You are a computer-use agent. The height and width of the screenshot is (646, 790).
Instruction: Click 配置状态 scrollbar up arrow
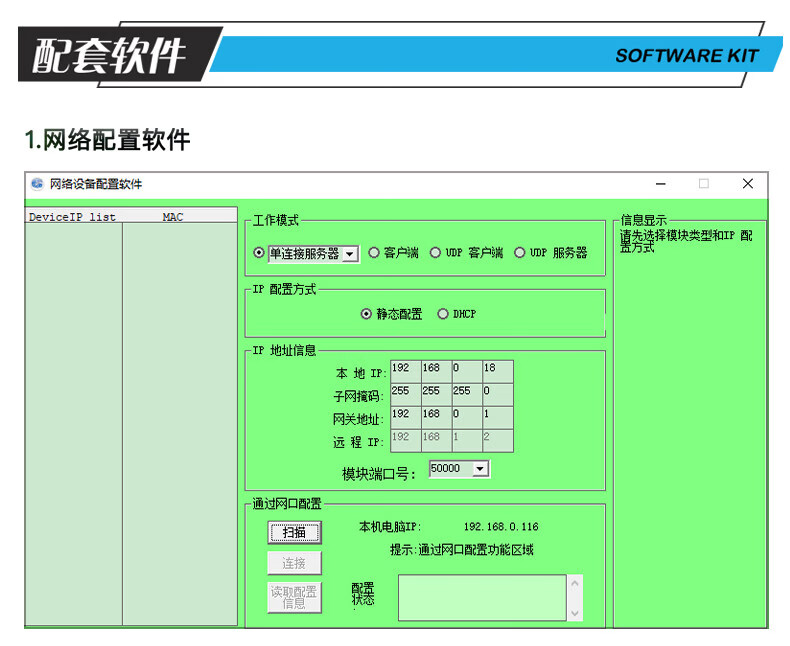(575, 583)
